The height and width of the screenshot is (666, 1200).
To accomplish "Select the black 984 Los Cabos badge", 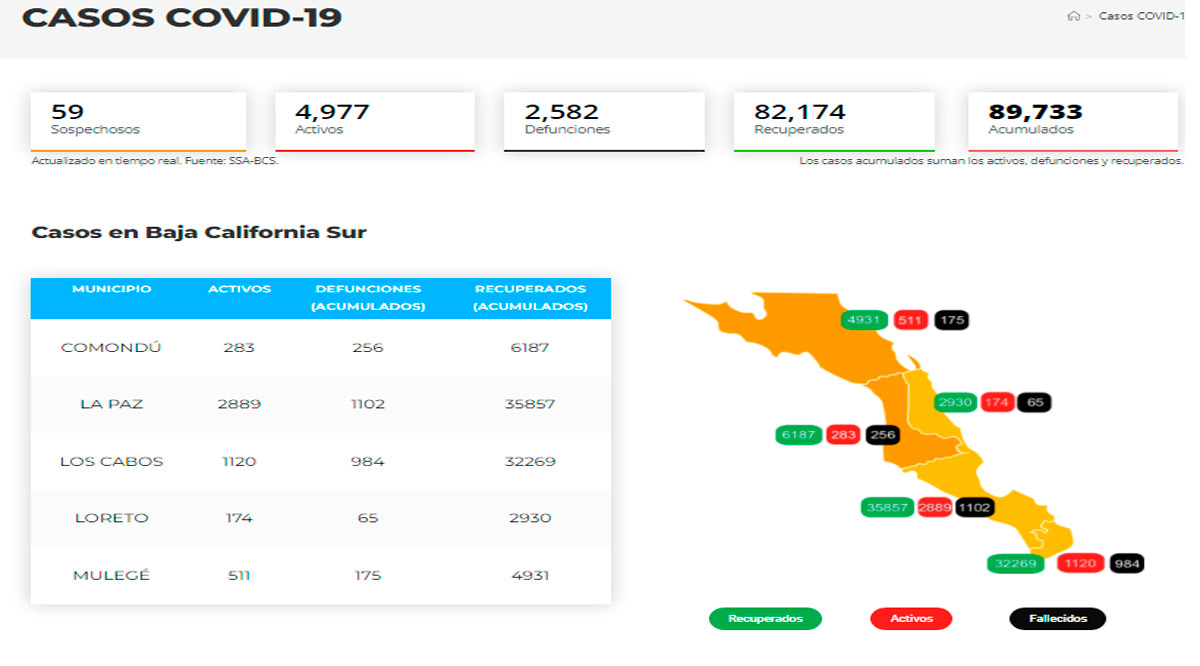I will [x=1128, y=563].
